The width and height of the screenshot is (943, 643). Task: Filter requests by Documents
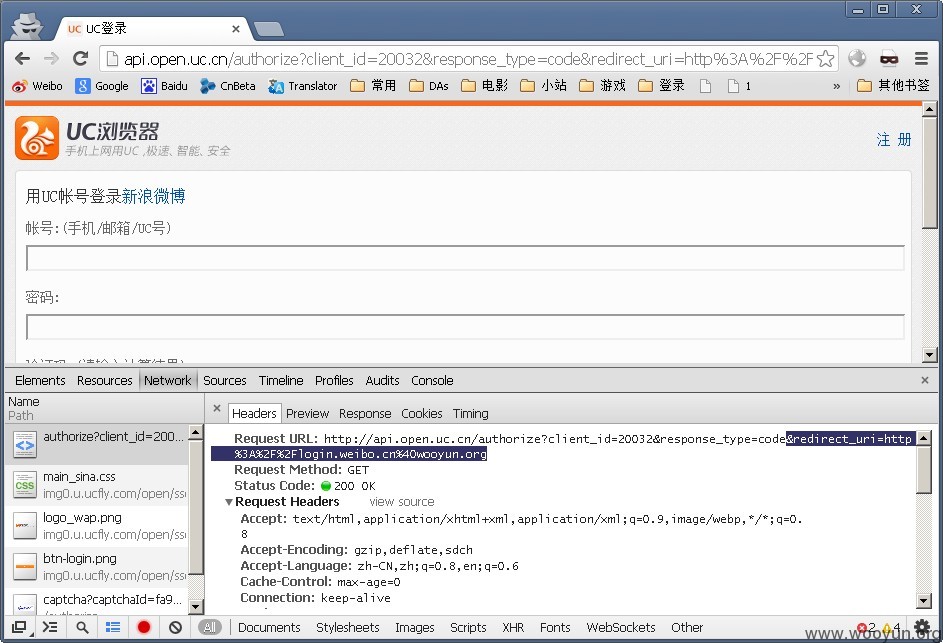269,627
